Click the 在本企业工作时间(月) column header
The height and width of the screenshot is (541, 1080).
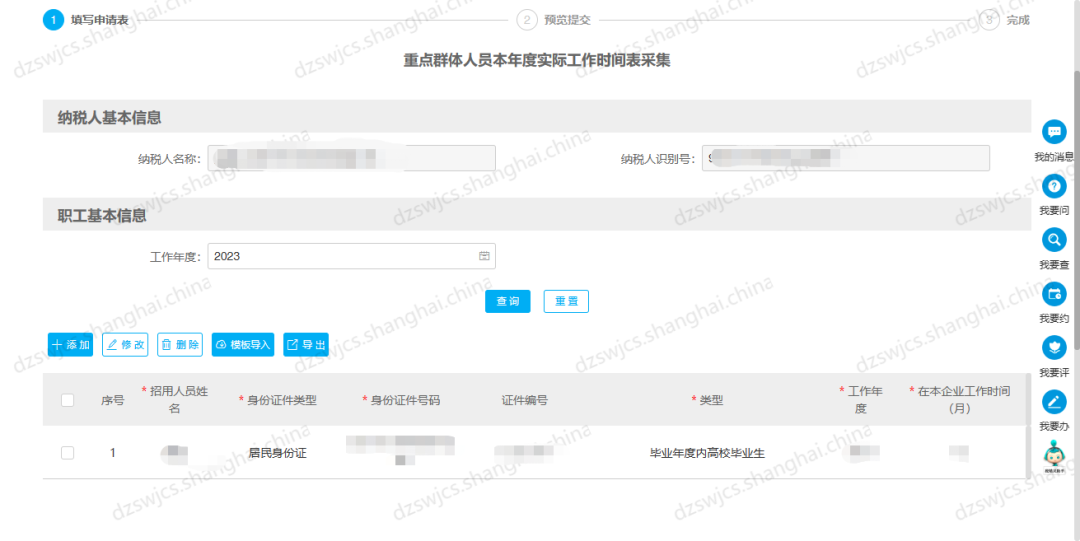[x=959, y=400]
